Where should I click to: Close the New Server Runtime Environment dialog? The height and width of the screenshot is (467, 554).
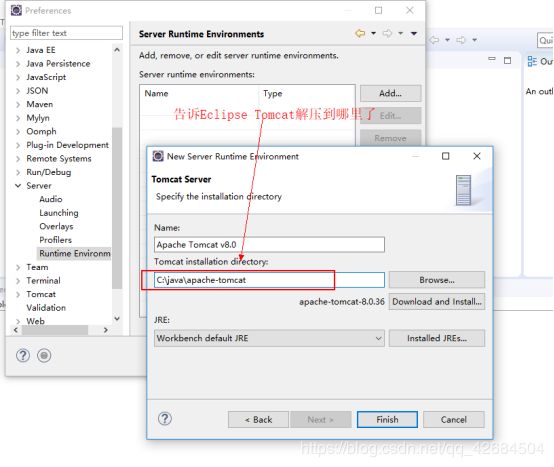pyautogui.click(x=477, y=156)
